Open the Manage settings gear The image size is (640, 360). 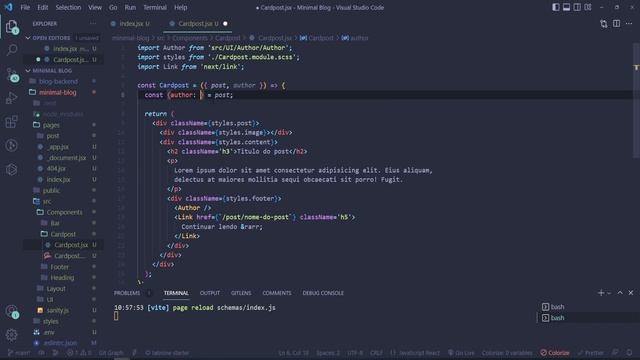coord(11,335)
